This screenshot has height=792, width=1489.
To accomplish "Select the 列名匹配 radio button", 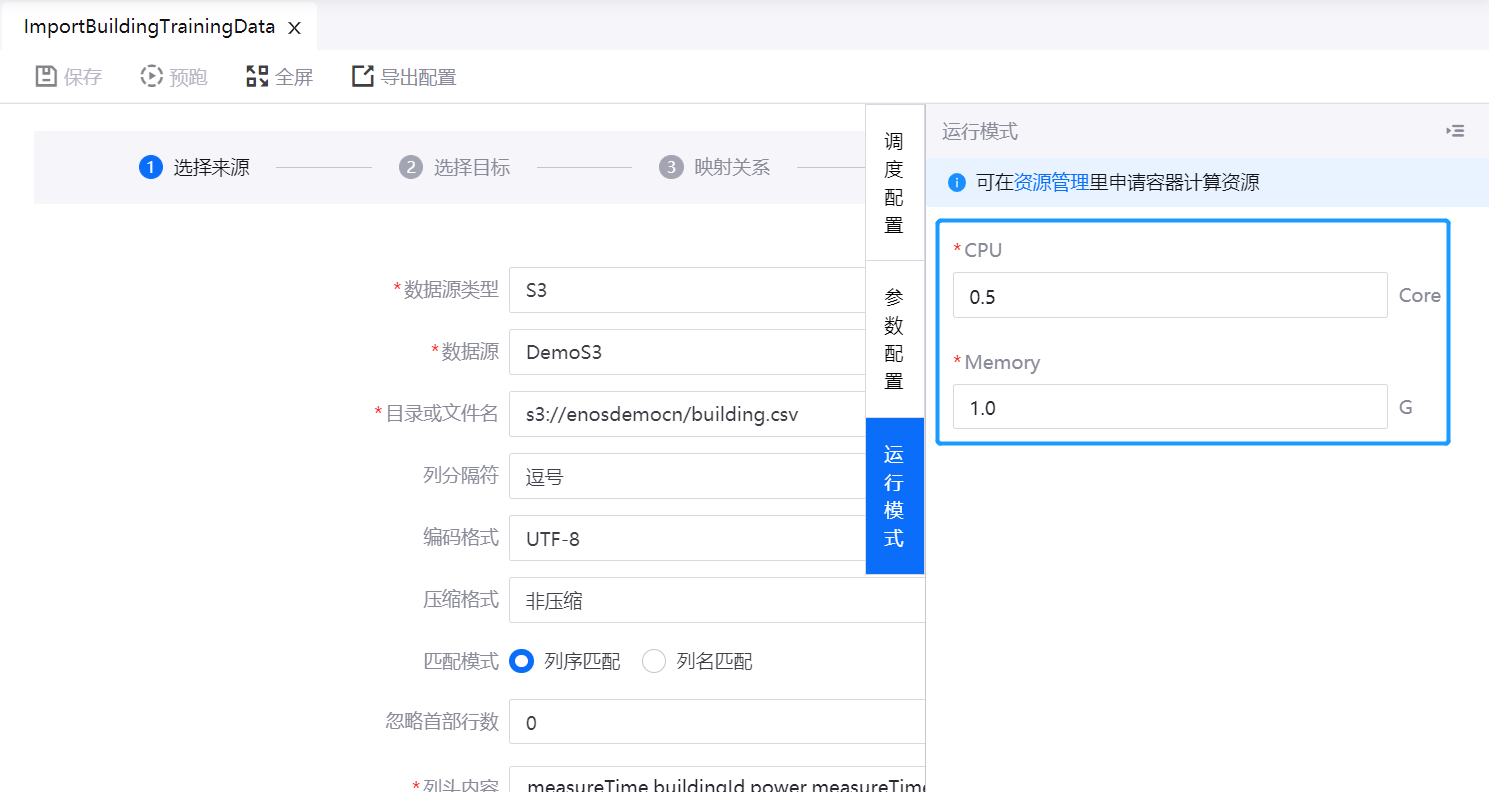I will point(654,661).
